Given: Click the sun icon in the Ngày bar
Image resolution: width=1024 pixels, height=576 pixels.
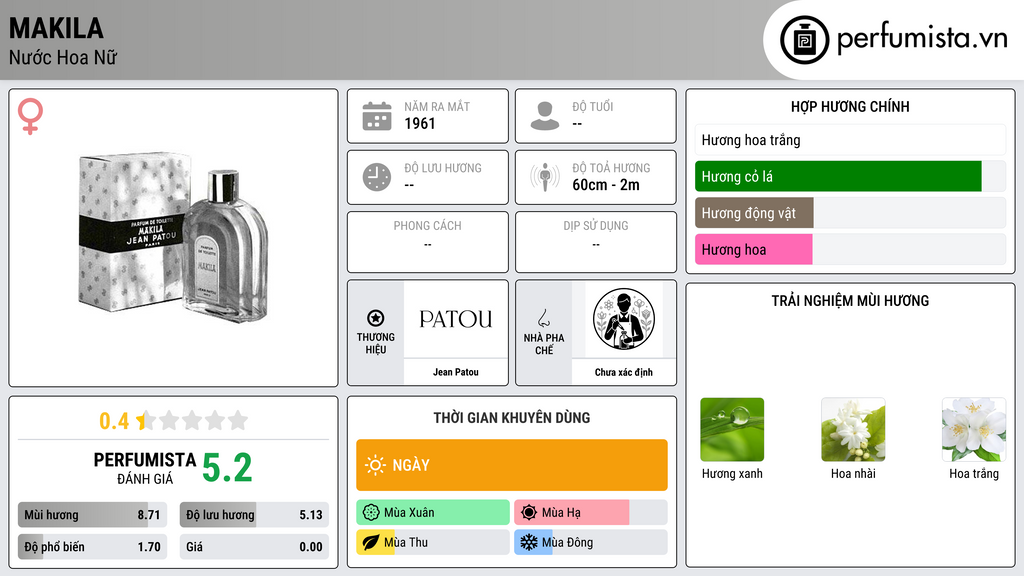Looking at the screenshot, I should 375,465.
